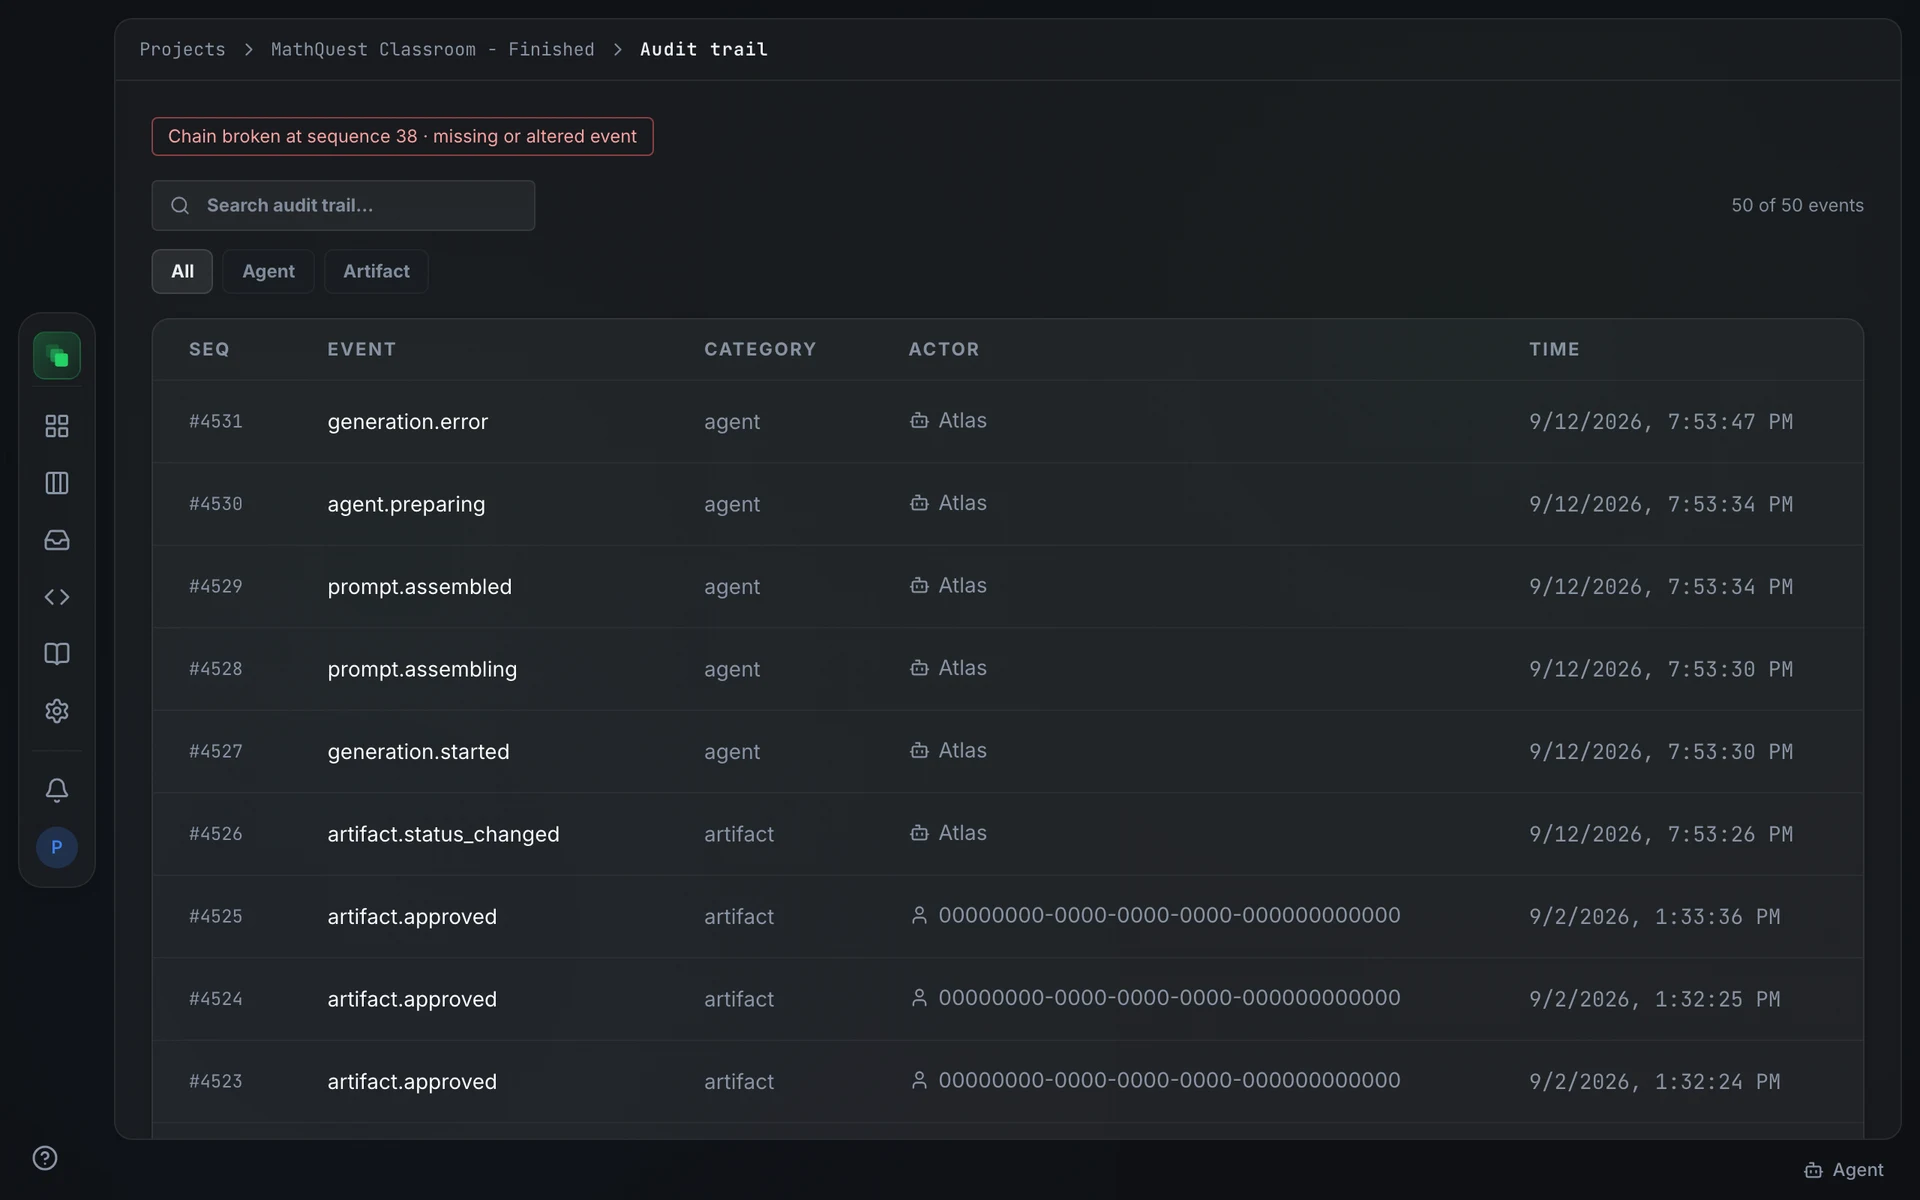Click sequence number #4528
Screen dimensions: 1920x1200
[x=216, y=669]
